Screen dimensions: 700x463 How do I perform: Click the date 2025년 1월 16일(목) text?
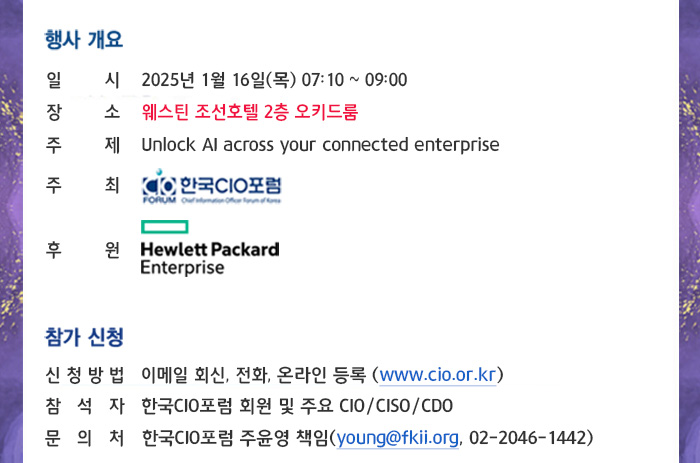[x=219, y=80]
